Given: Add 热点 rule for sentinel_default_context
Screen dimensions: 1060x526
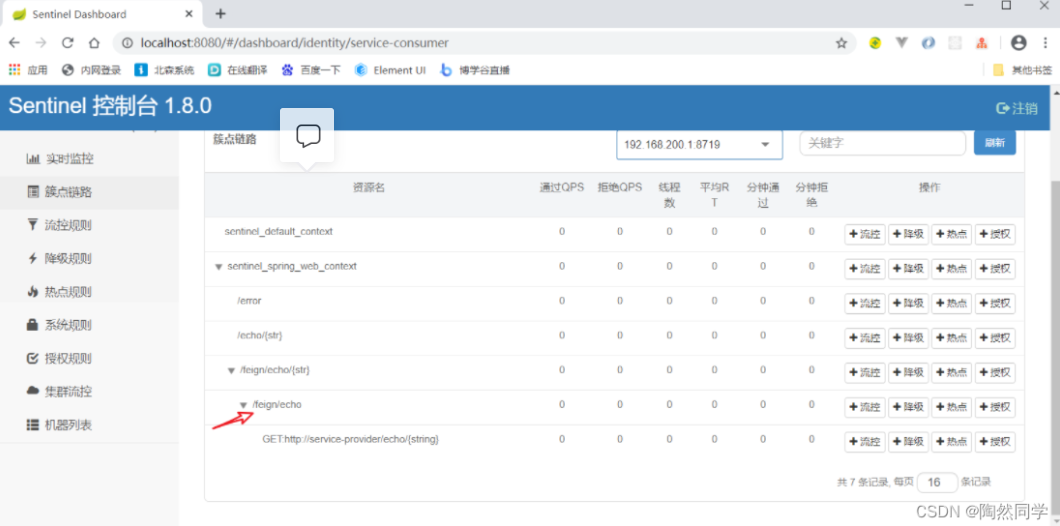Looking at the screenshot, I should tap(952, 235).
